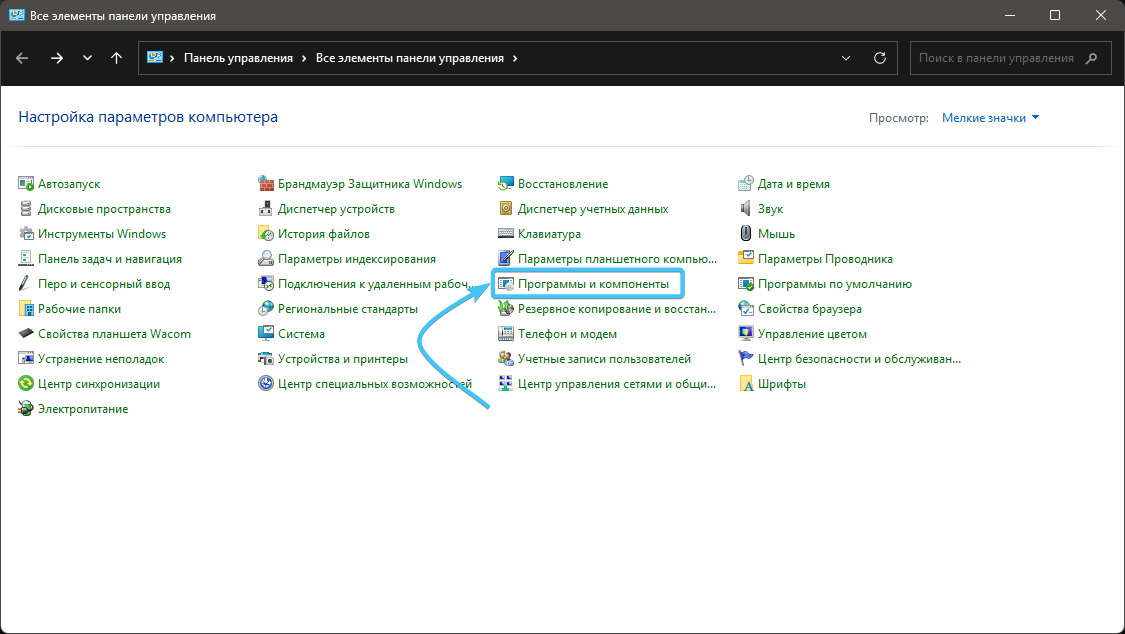This screenshot has height=634, width=1125.
Task: Open the recent locations dropdown arrow
Action: click(88, 58)
